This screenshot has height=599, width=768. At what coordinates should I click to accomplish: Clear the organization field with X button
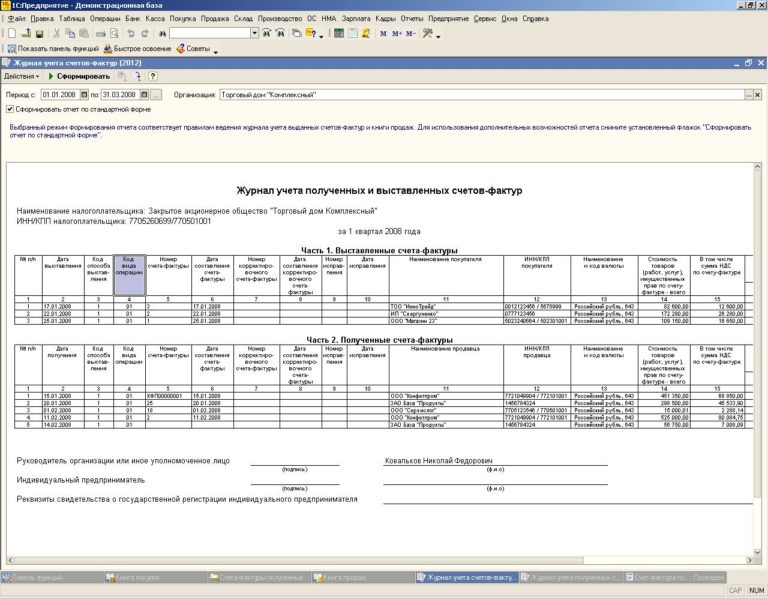(x=757, y=95)
